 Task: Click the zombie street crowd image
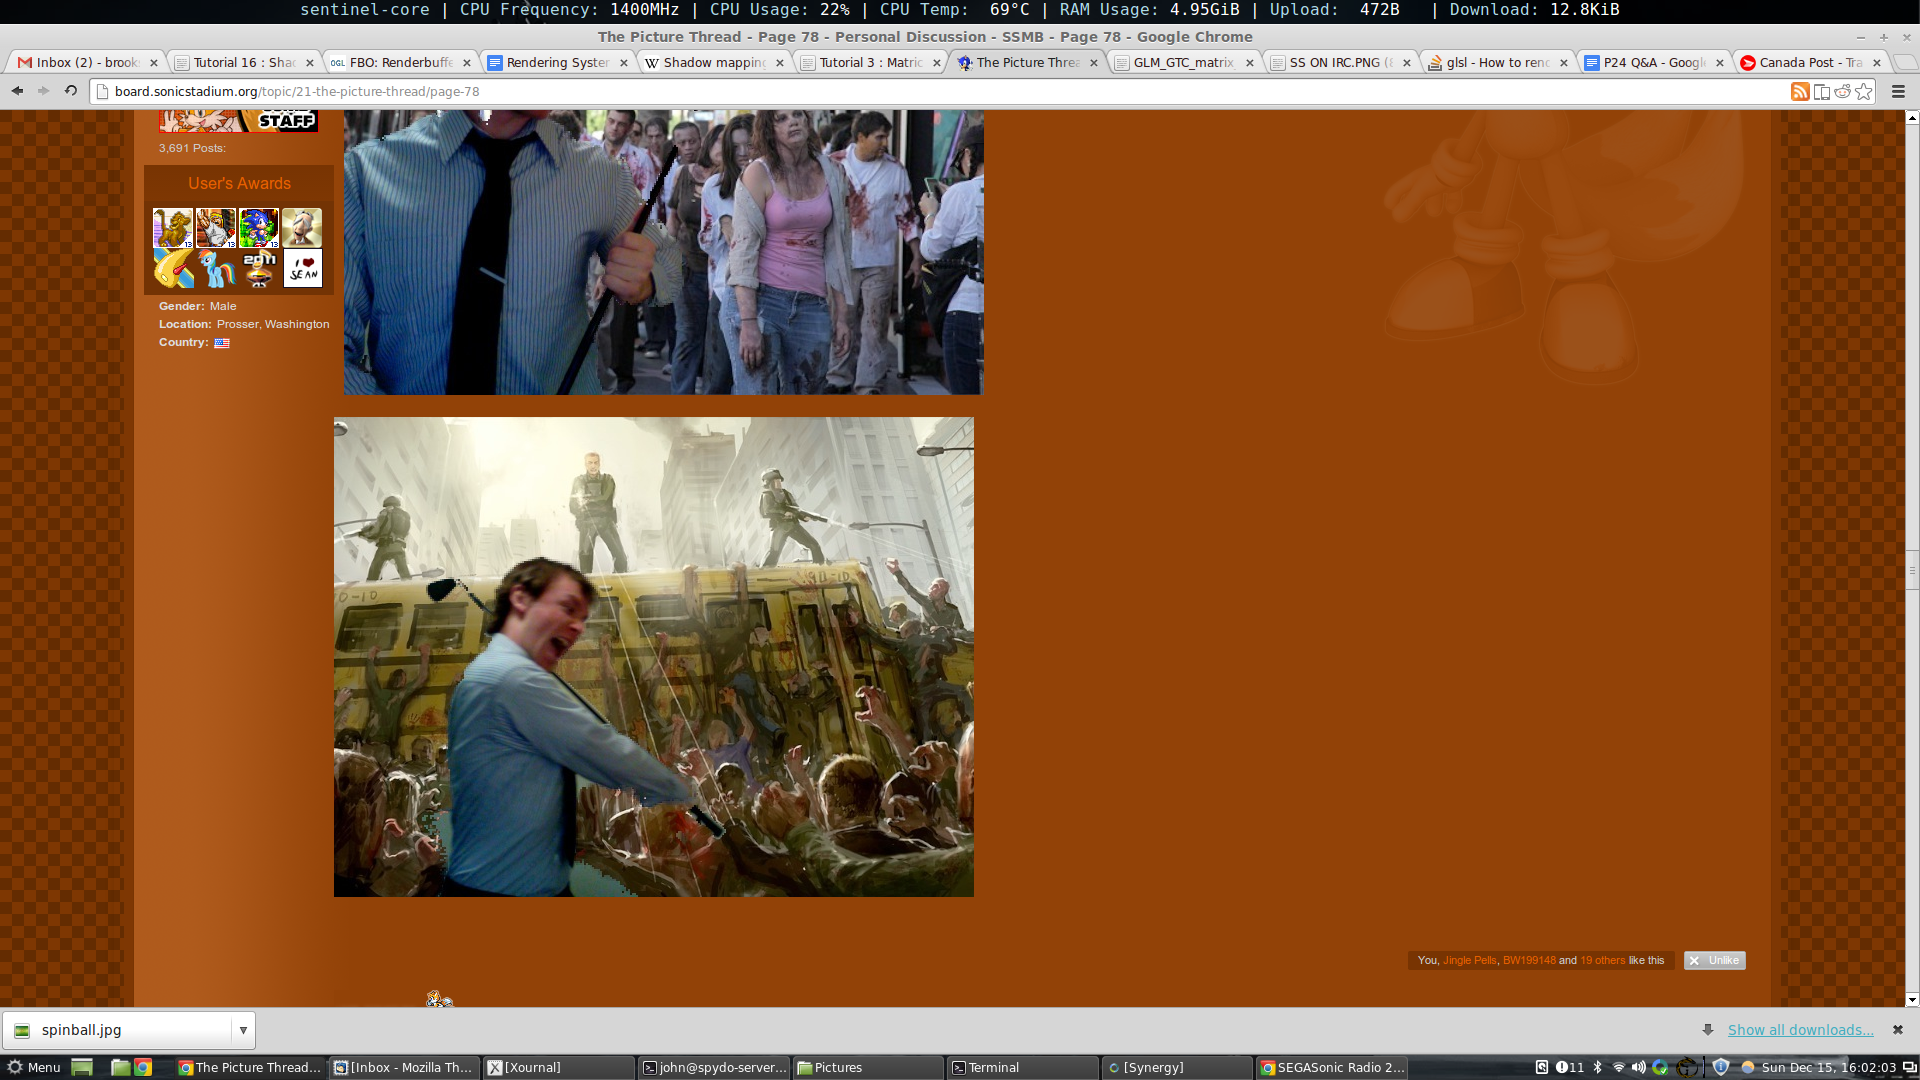pyautogui.click(x=663, y=253)
